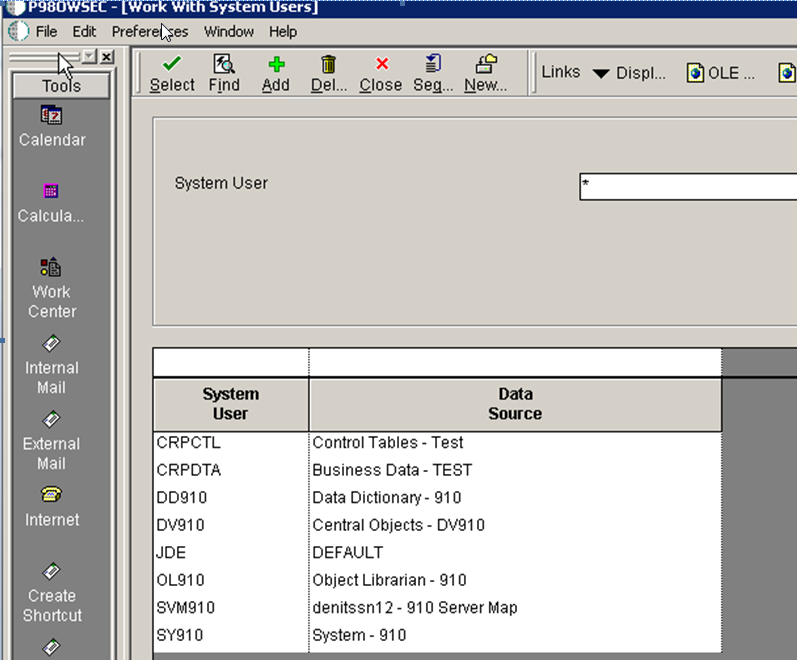
Task: Expand the Links dropdown arrow
Action: click(x=601, y=74)
